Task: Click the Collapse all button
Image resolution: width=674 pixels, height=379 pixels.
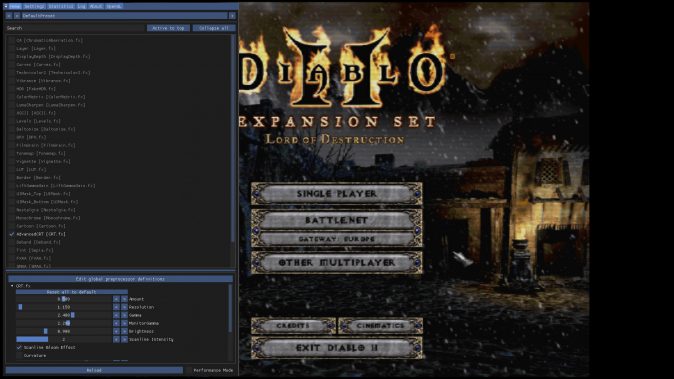Action: (x=214, y=28)
